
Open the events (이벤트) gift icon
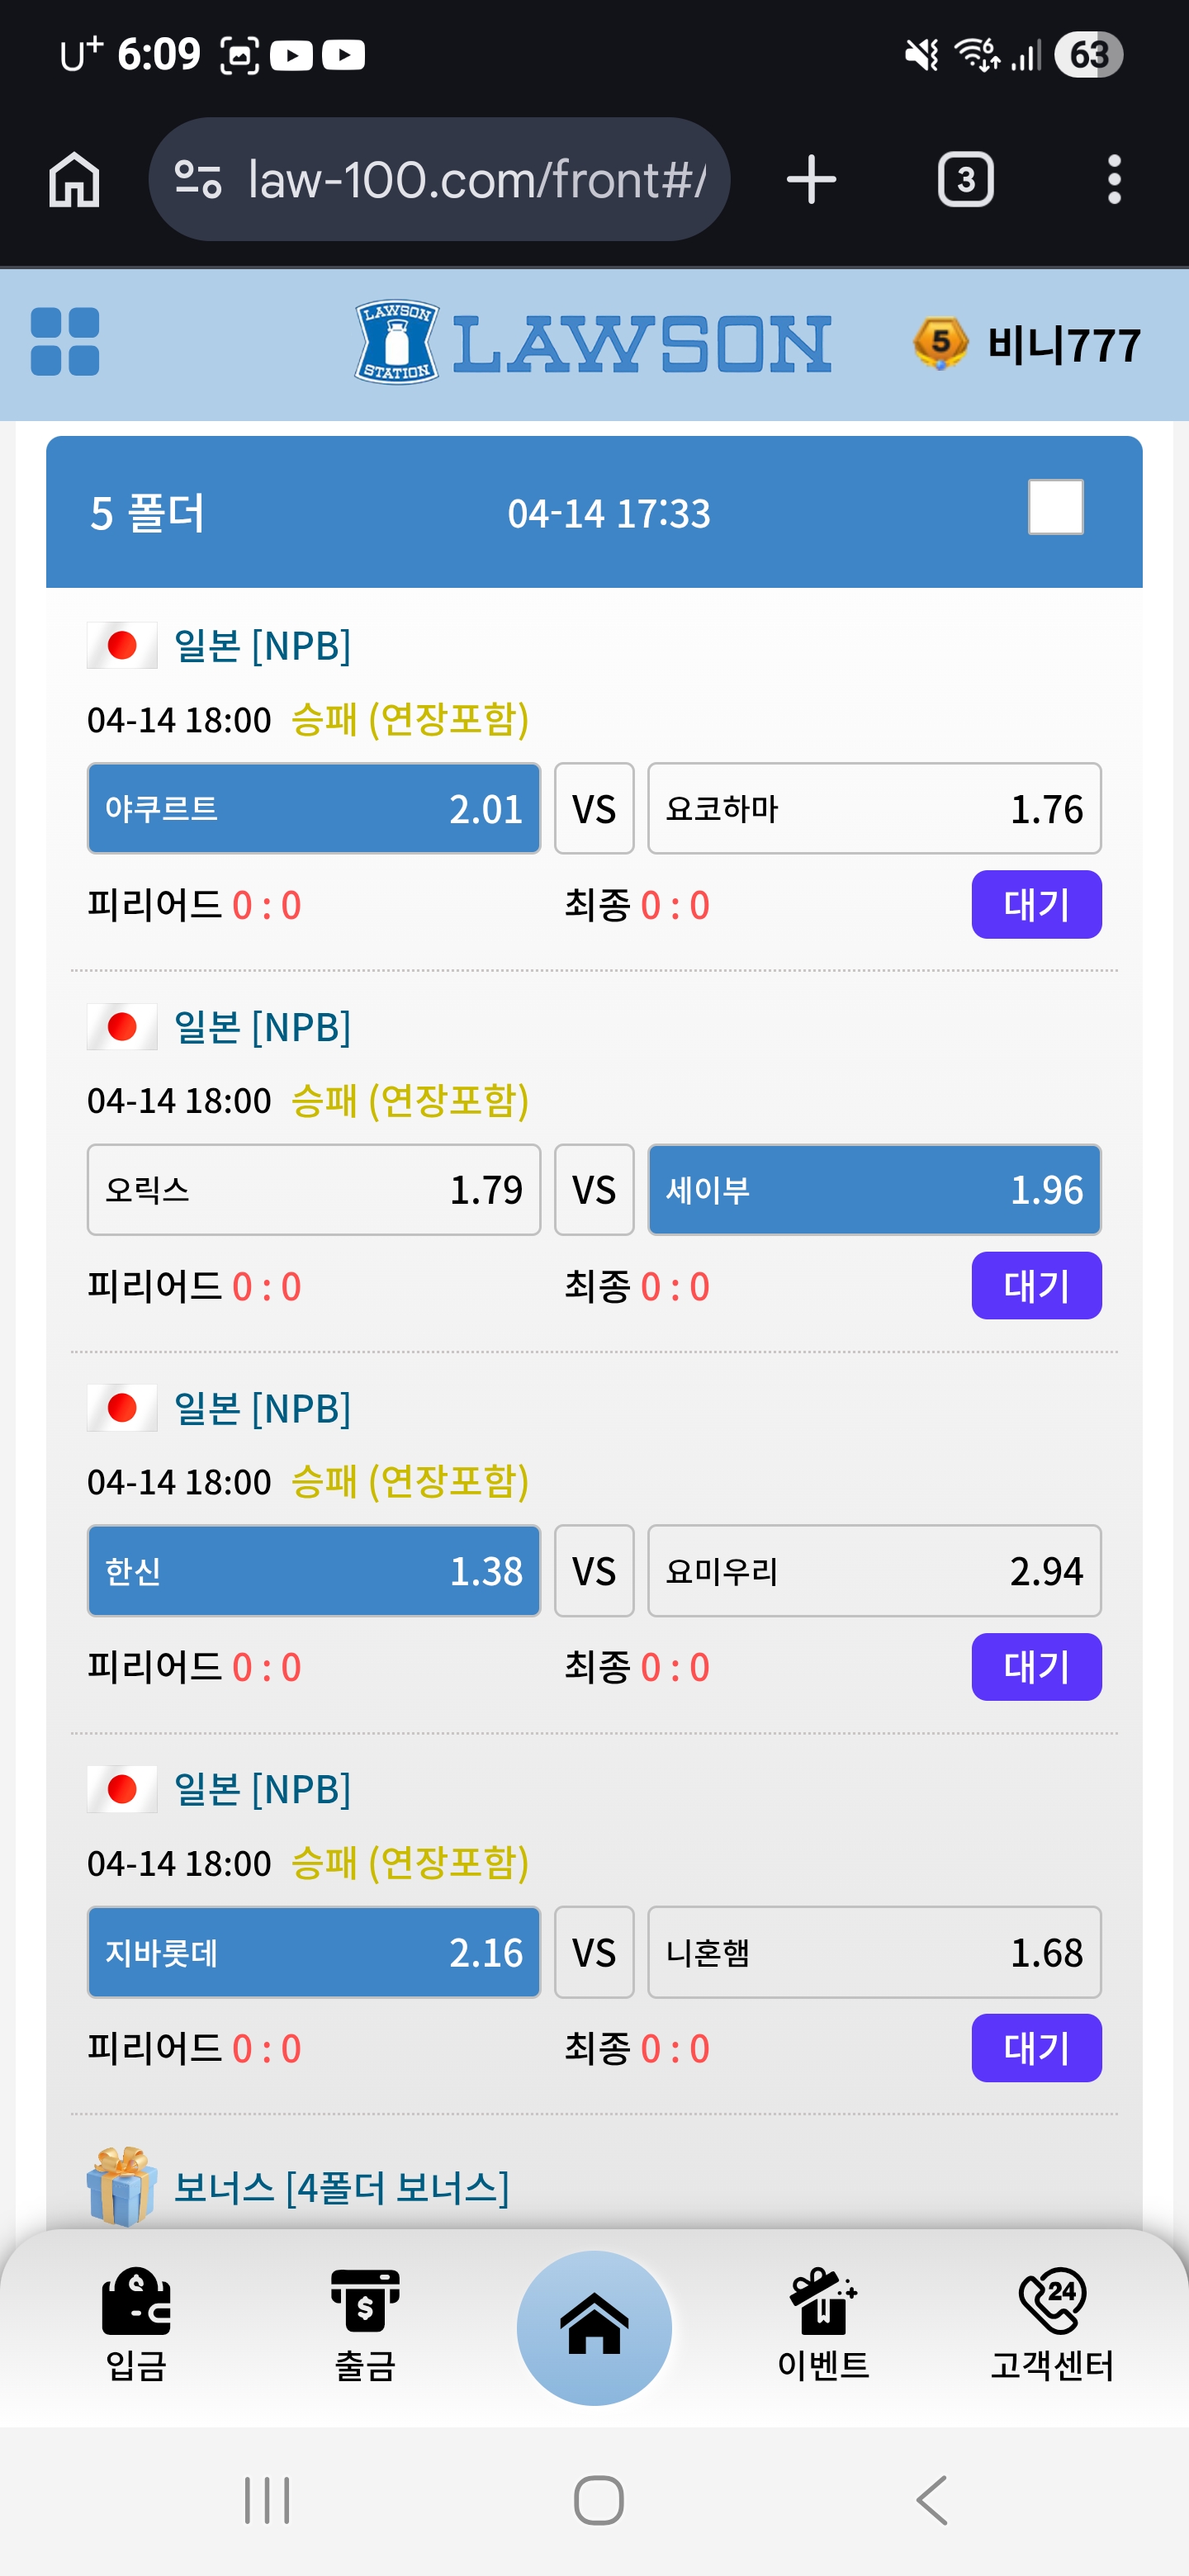tap(823, 2323)
